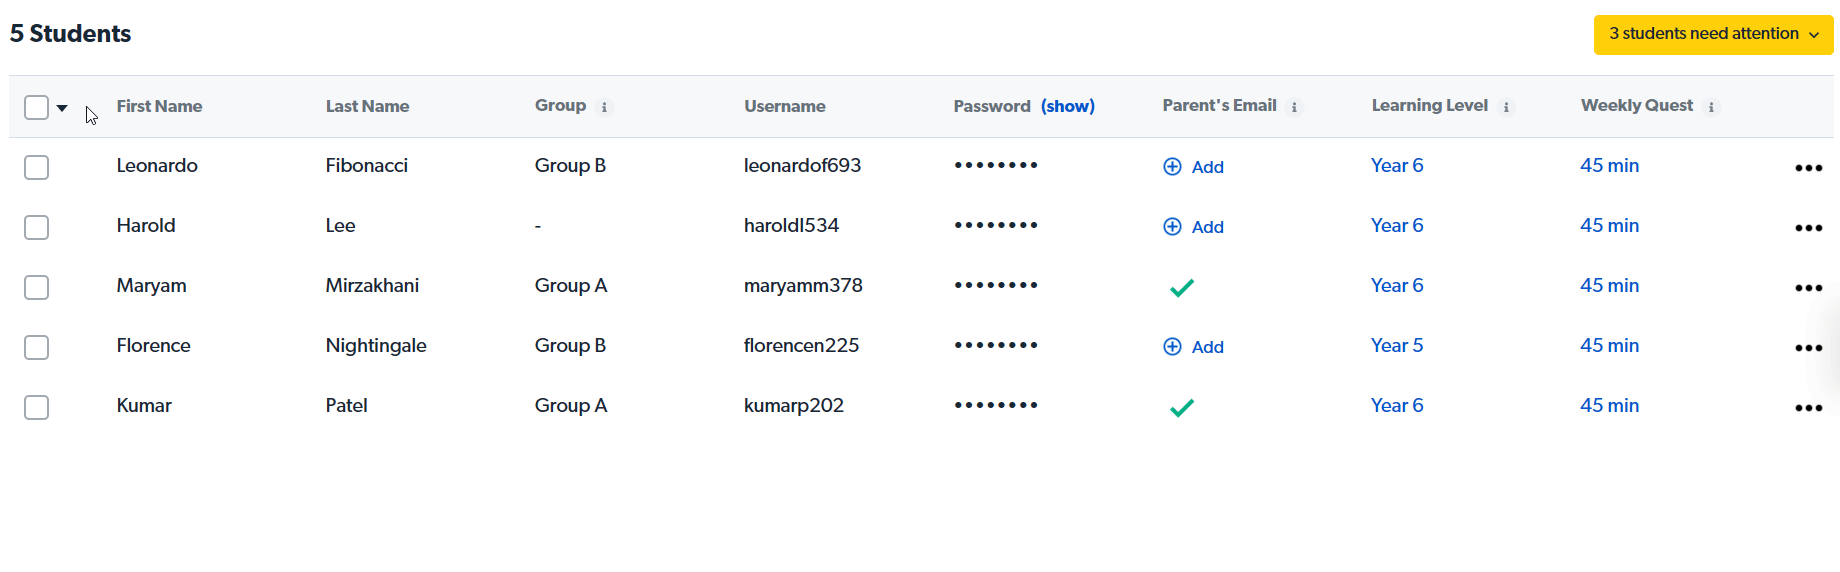Add parent's email for Harold
Screen dimensions: 1840x572
point(1194,227)
